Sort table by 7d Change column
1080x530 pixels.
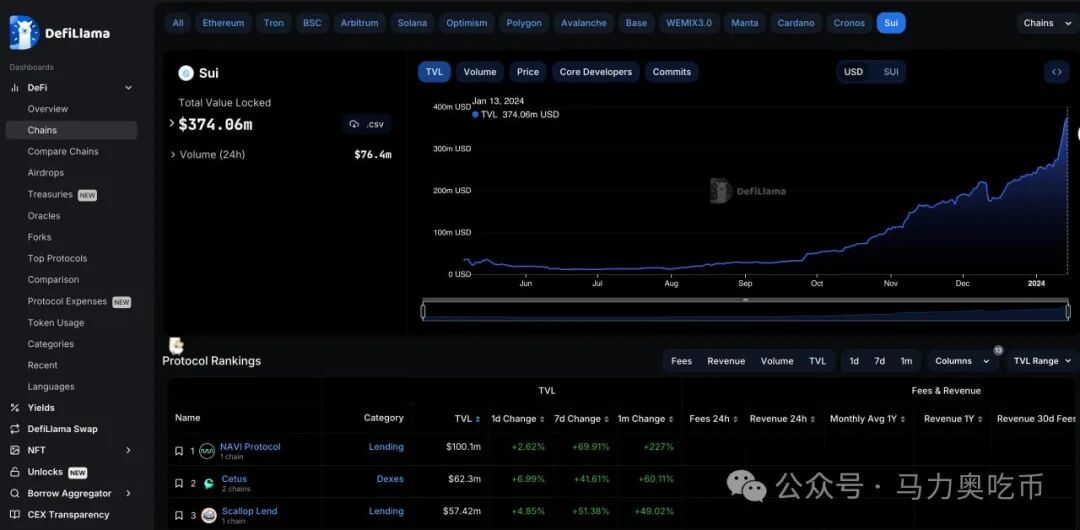click(583, 418)
